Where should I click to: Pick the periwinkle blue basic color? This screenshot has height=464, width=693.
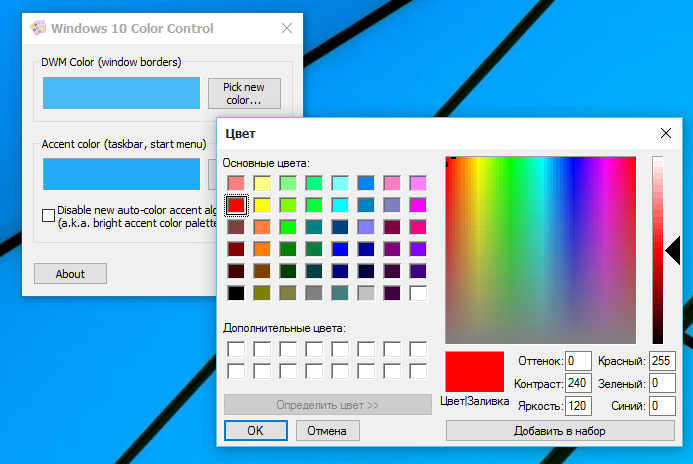[366, 227]
